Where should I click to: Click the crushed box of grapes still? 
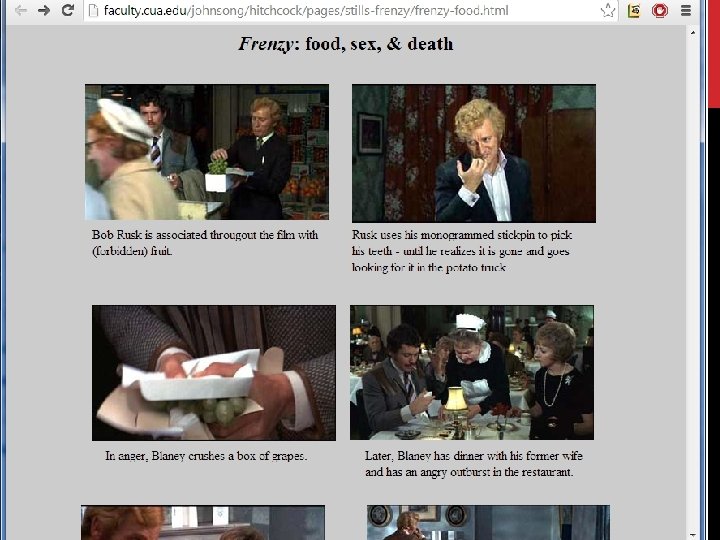point(214,373)
